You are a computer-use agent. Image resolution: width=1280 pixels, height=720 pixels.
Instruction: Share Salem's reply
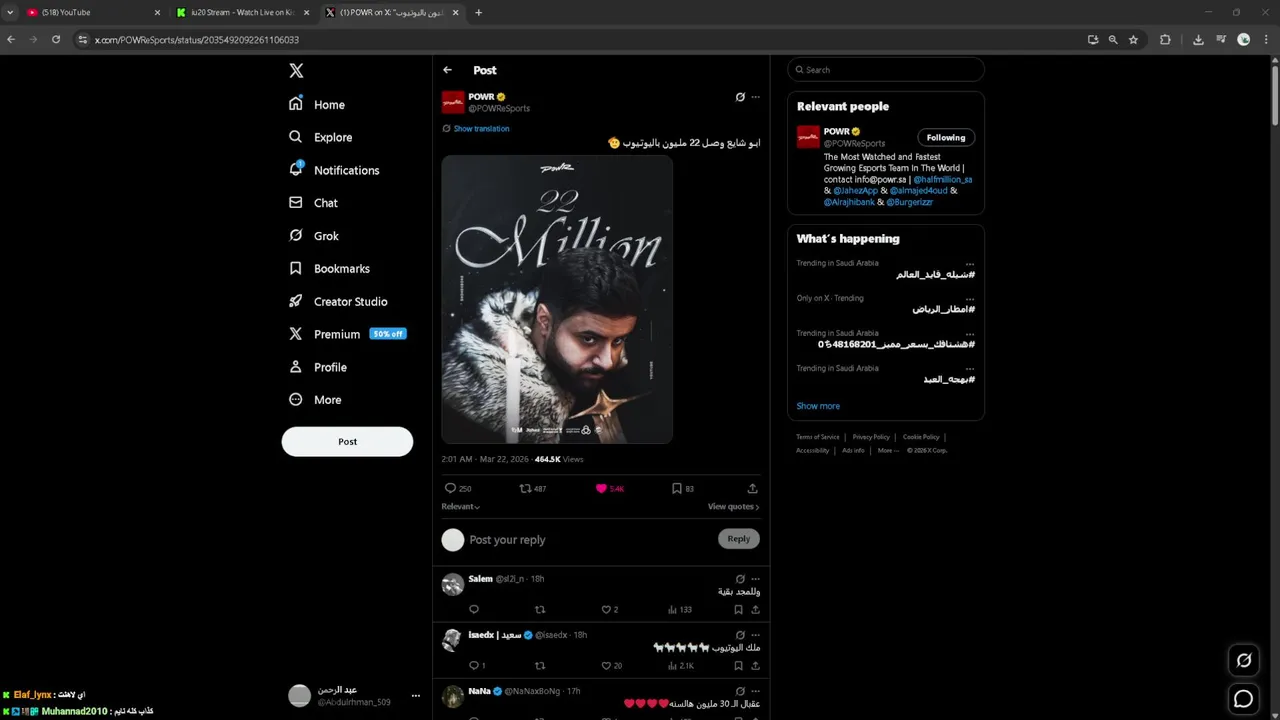pos(755,609)
